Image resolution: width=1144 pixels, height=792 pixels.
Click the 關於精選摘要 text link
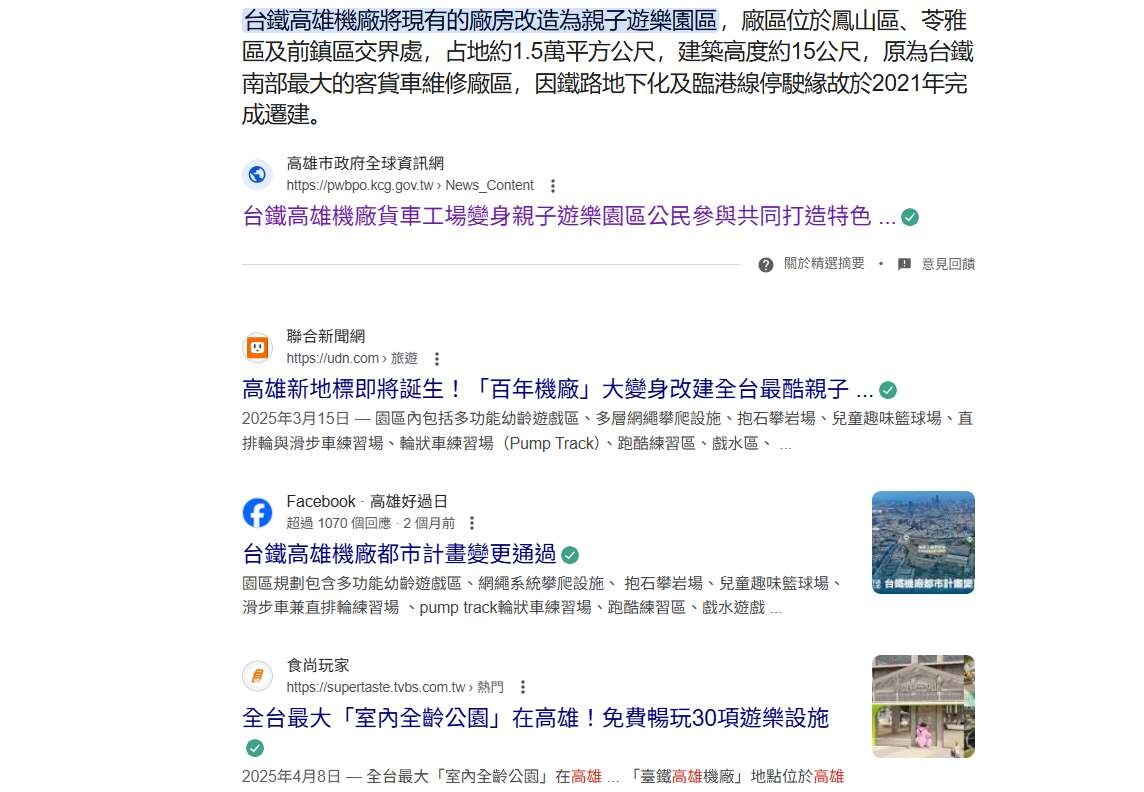pyautogui.click(x=824, y=263)
